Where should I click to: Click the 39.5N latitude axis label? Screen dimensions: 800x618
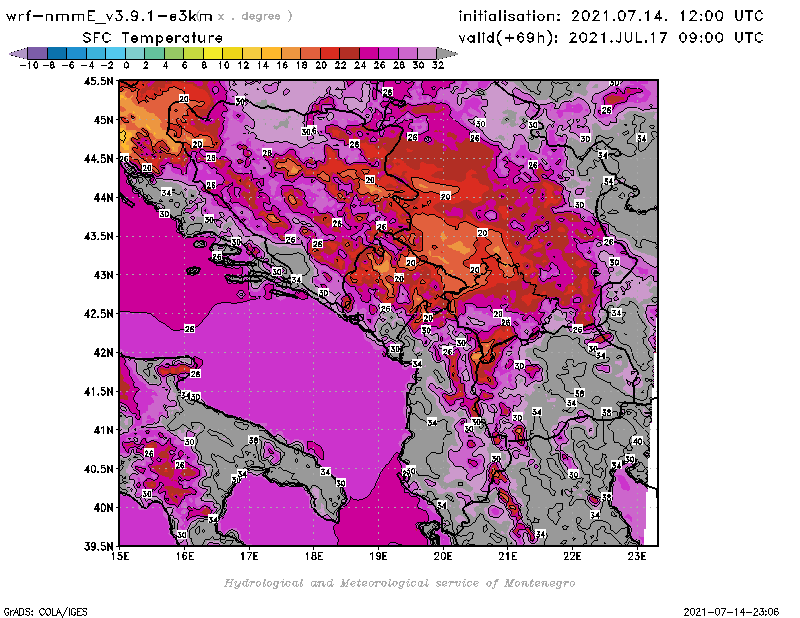pos(98,547)
